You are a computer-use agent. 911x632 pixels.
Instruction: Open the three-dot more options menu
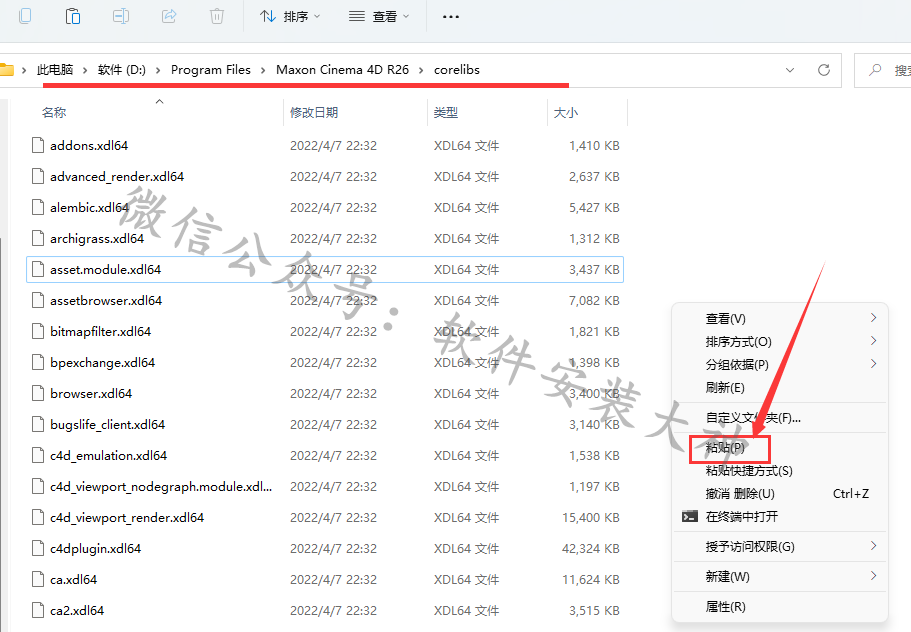(x=451, y=17)
